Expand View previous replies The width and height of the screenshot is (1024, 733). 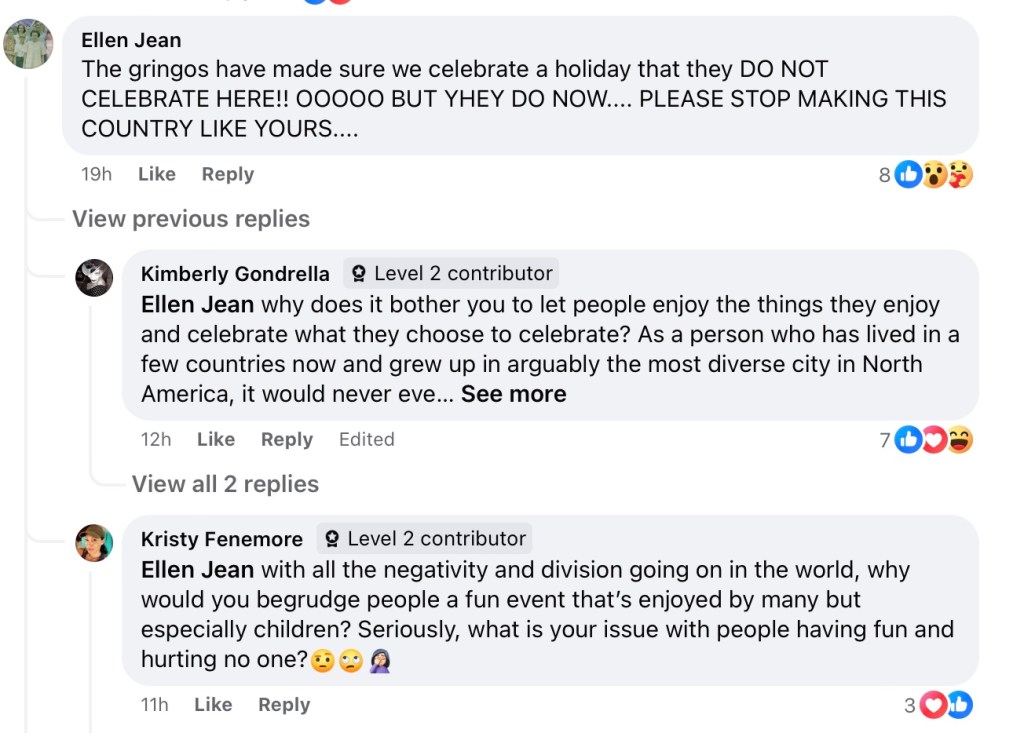tap(191, 219)
